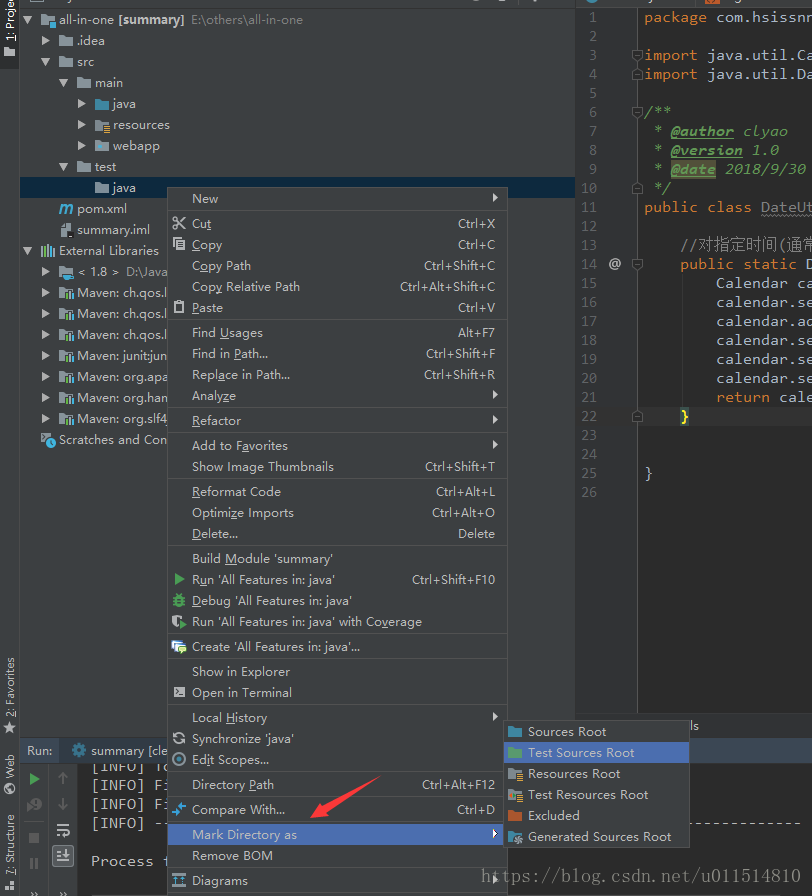Click the Scratches and Consoles icon
This screenshot has height=896, width=812.
tap(48, 440)
